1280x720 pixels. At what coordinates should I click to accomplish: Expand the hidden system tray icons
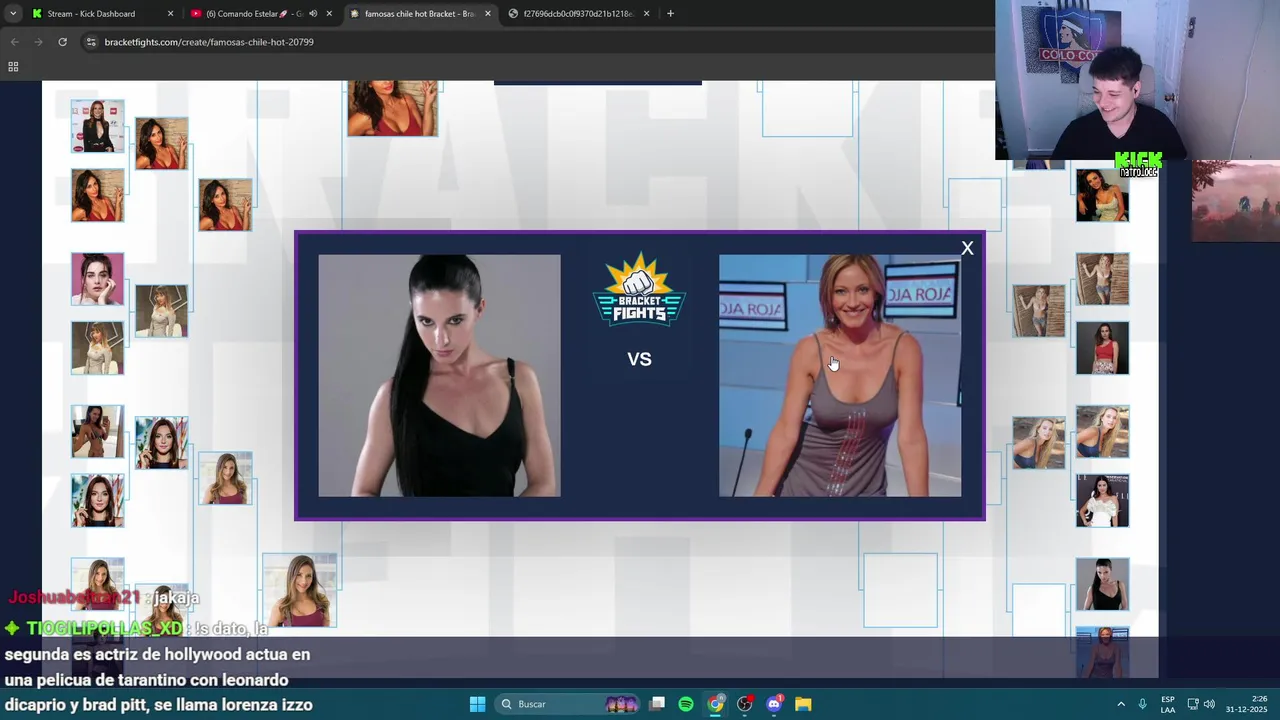[1121, 704]
